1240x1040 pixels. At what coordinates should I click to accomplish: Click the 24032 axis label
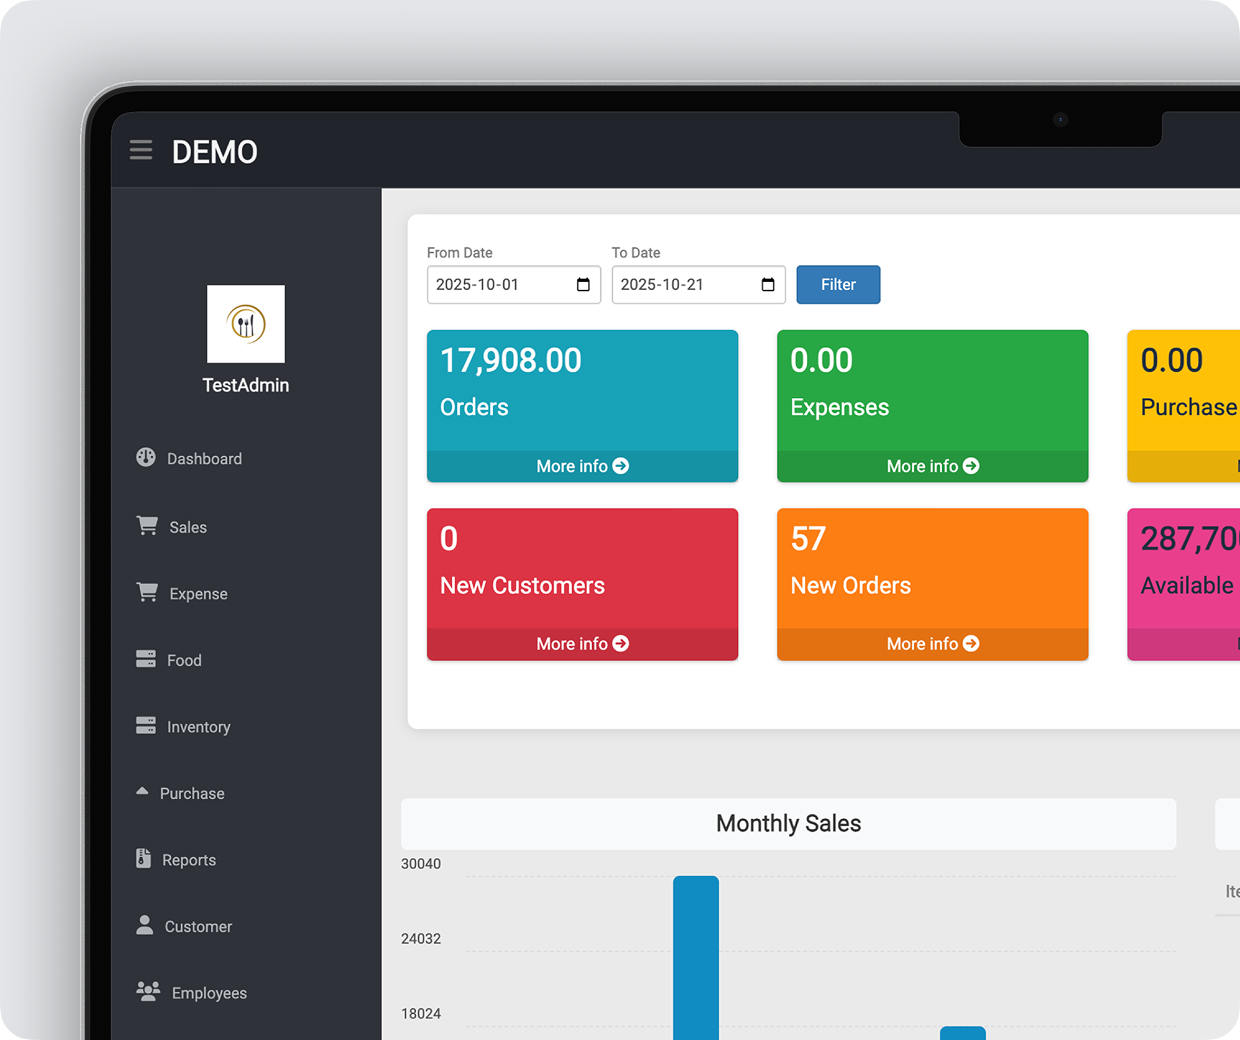(421, 939)
